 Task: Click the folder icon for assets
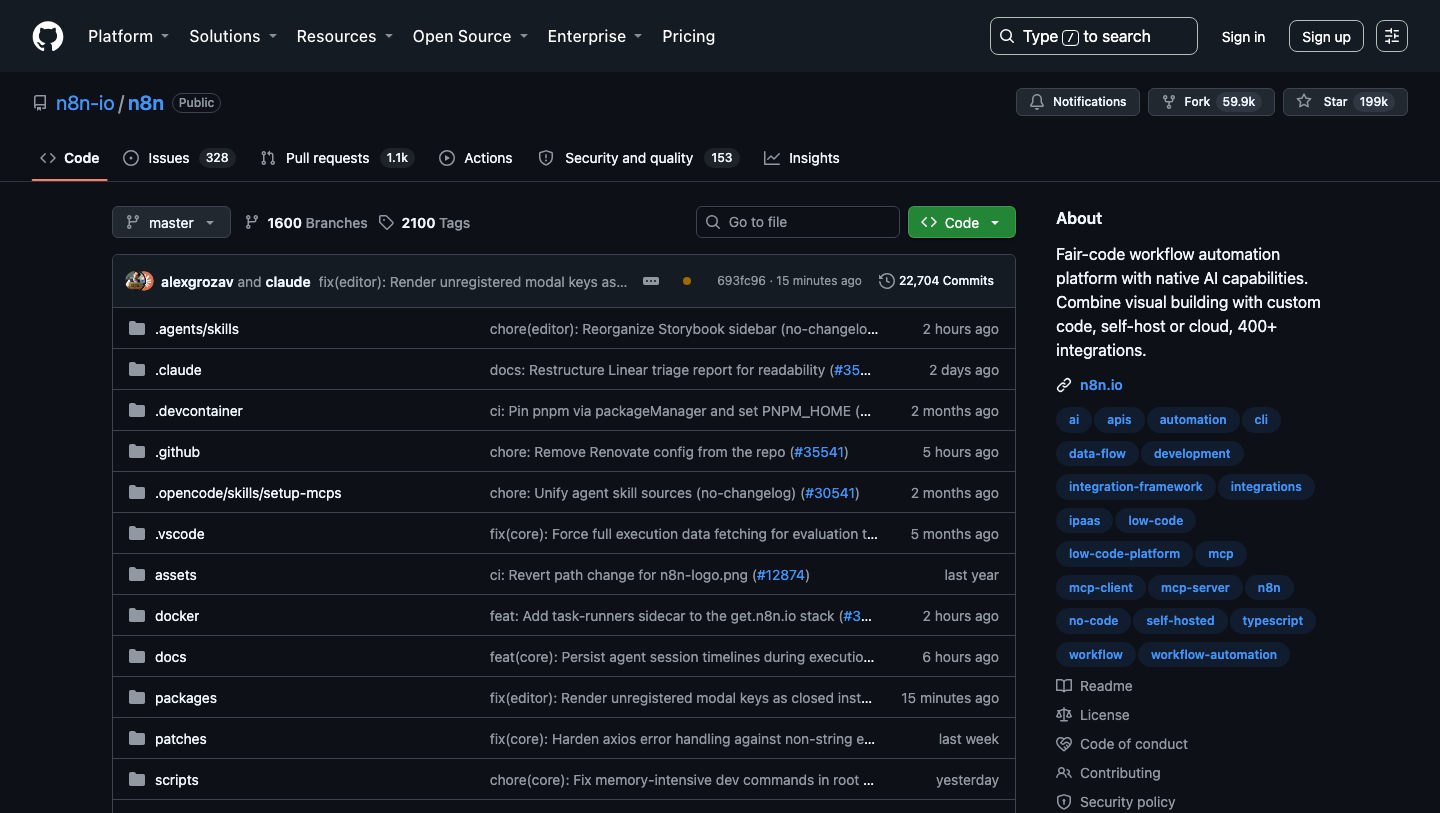[137, 575]
